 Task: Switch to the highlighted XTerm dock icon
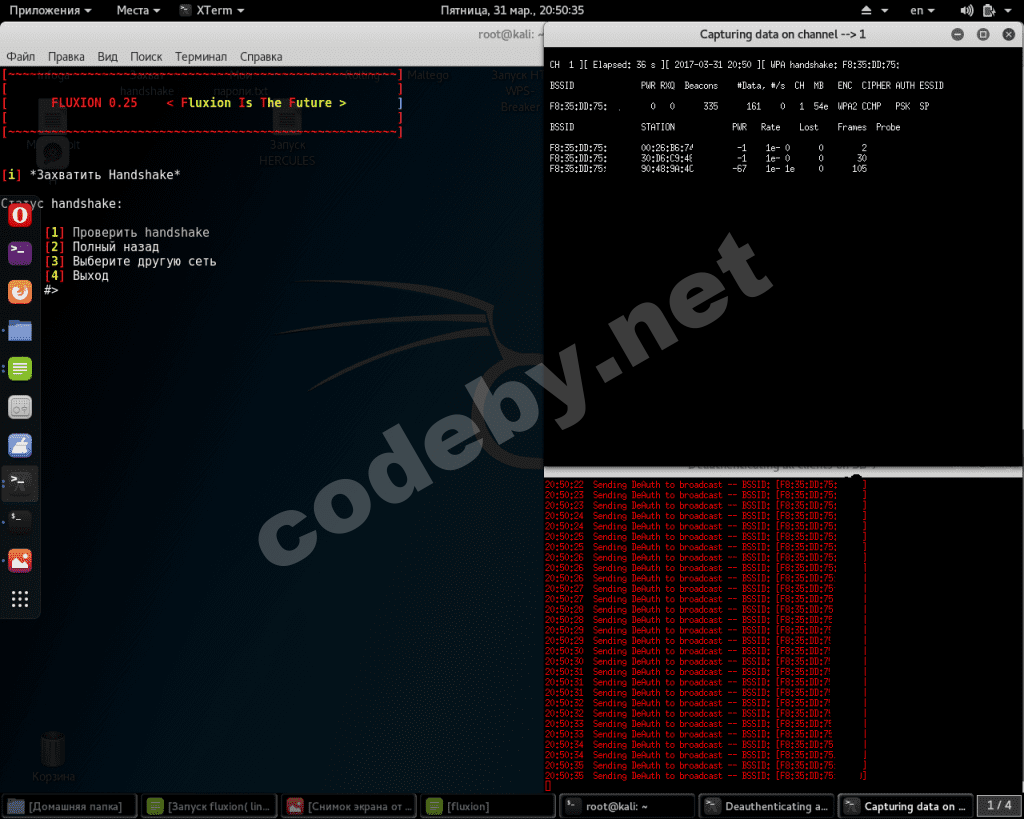point(20,484)
